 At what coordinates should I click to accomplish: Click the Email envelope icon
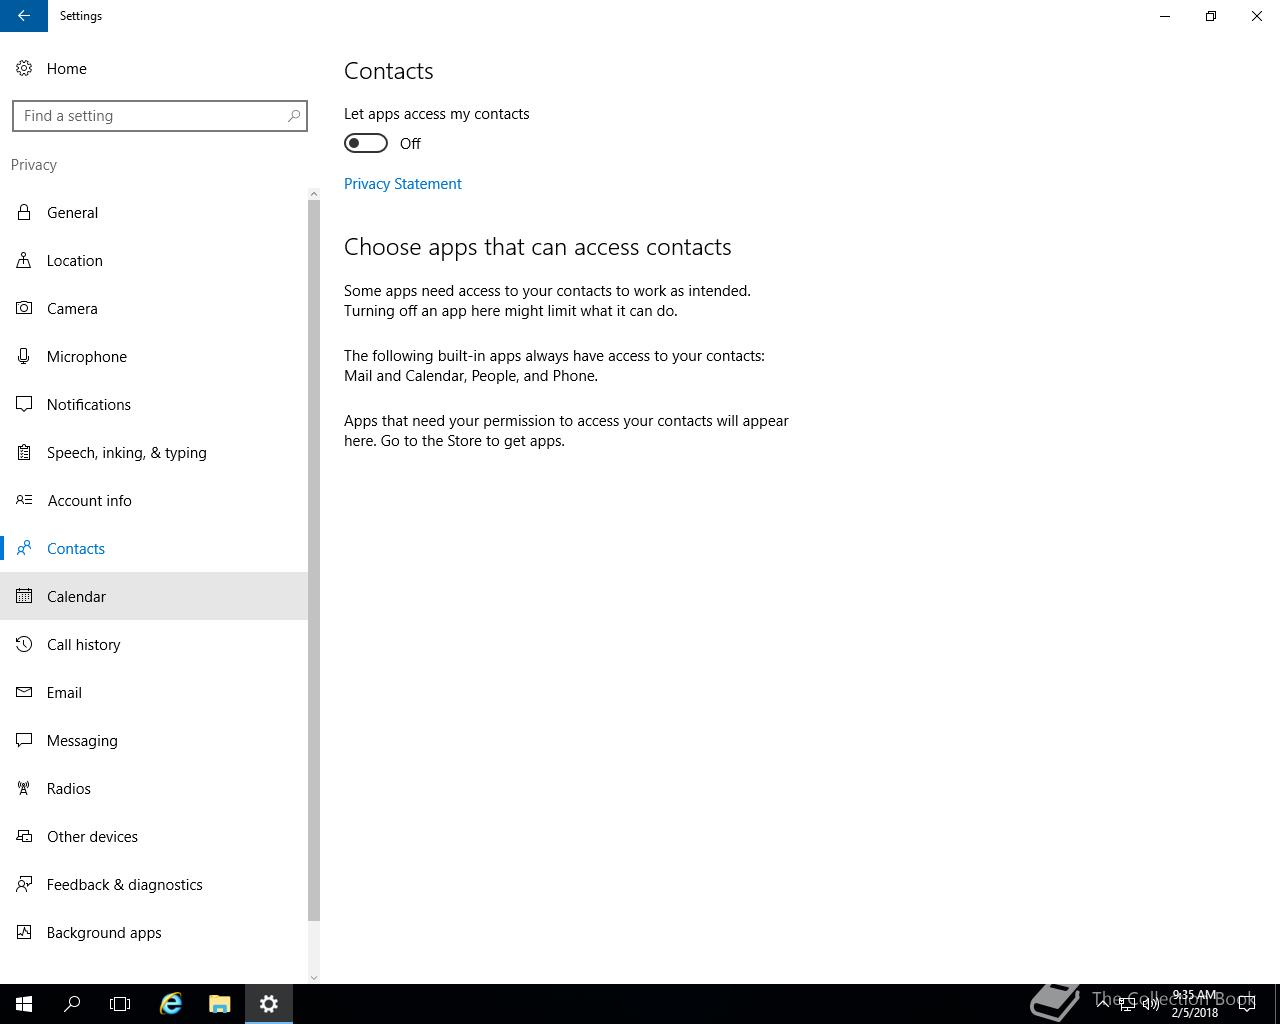24,692
